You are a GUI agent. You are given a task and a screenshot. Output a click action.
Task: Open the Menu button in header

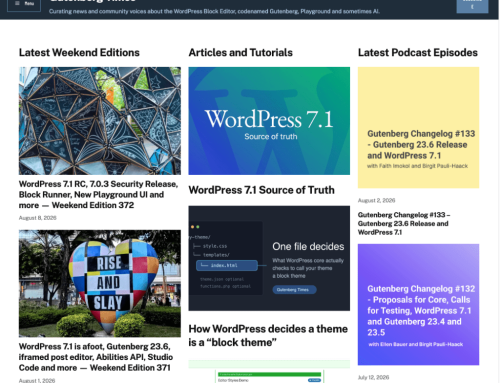tap(24, 5)
